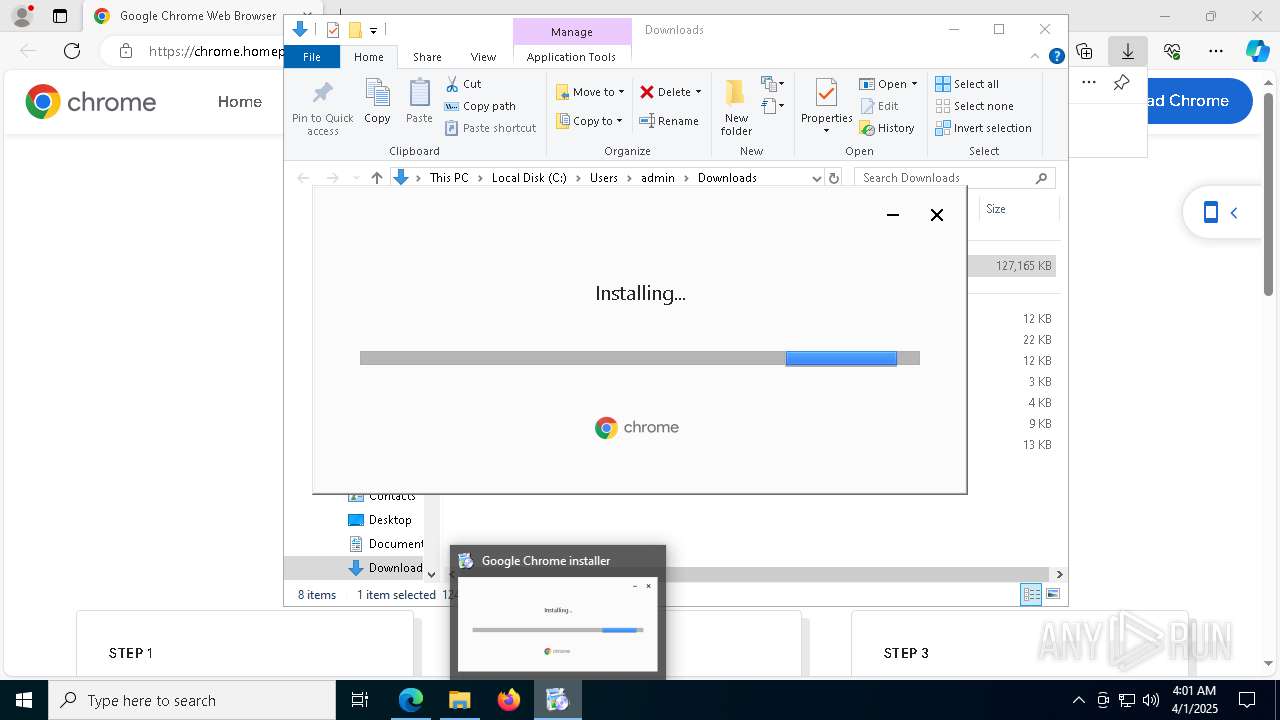Click Users in address breadcrumb
Screen dimensions: 1280x720
click(604, 178)
